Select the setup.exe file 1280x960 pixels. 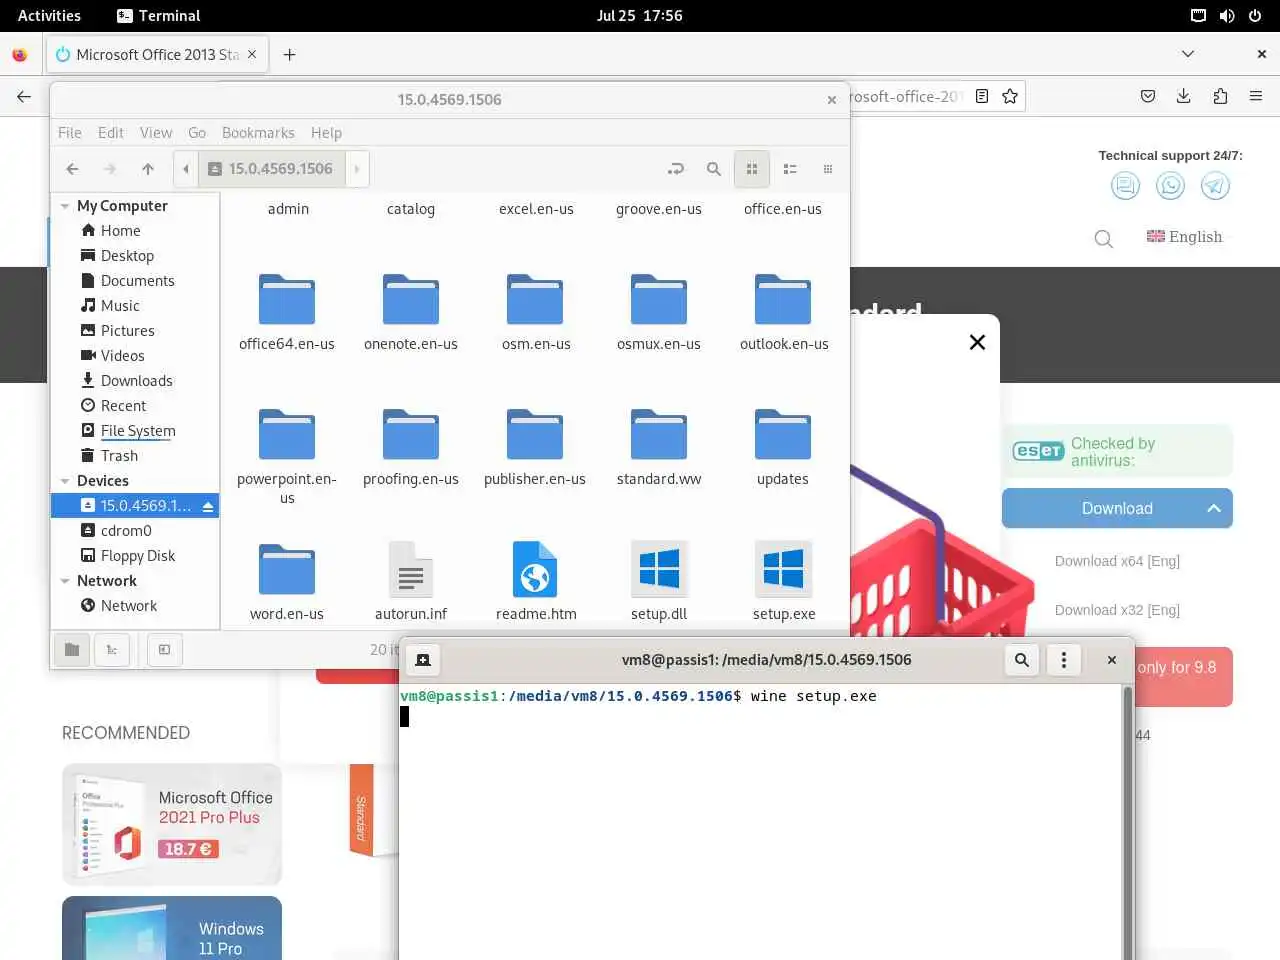coord(783,582)
